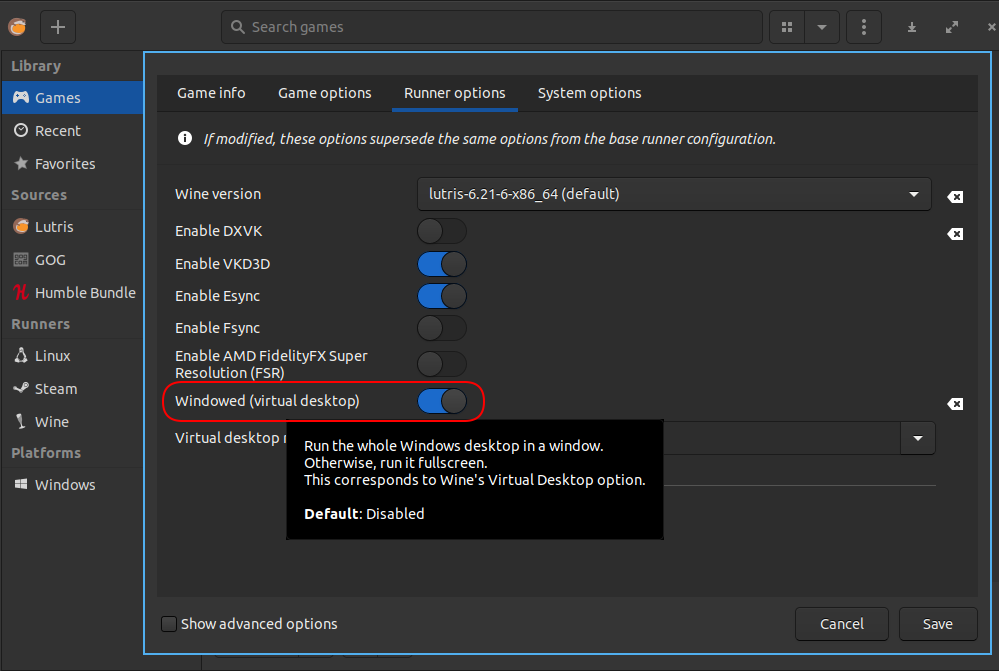Disable the Enable VKD3D switch
This screenshot has width=999, height=671.
[x=442, y=264]
